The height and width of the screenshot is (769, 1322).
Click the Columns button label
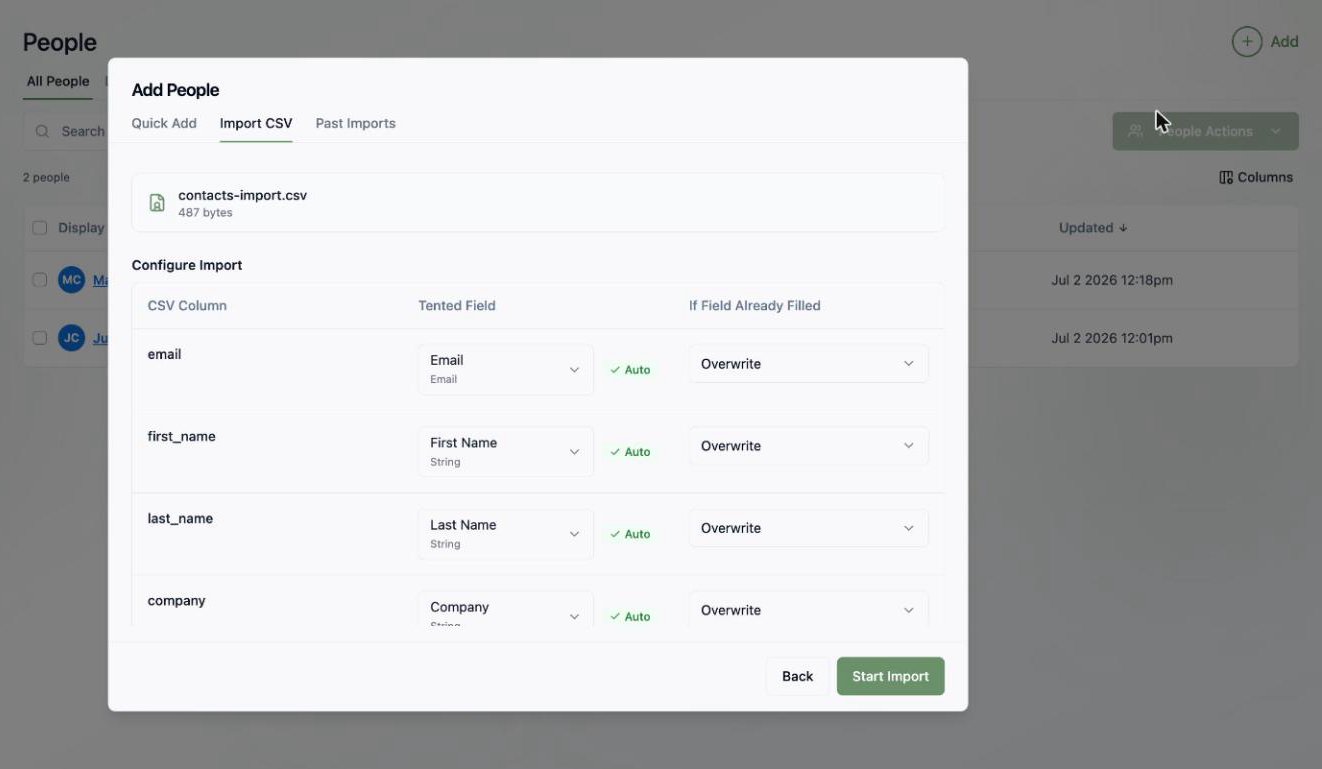pyautogui.click(x=1265, y=177)
